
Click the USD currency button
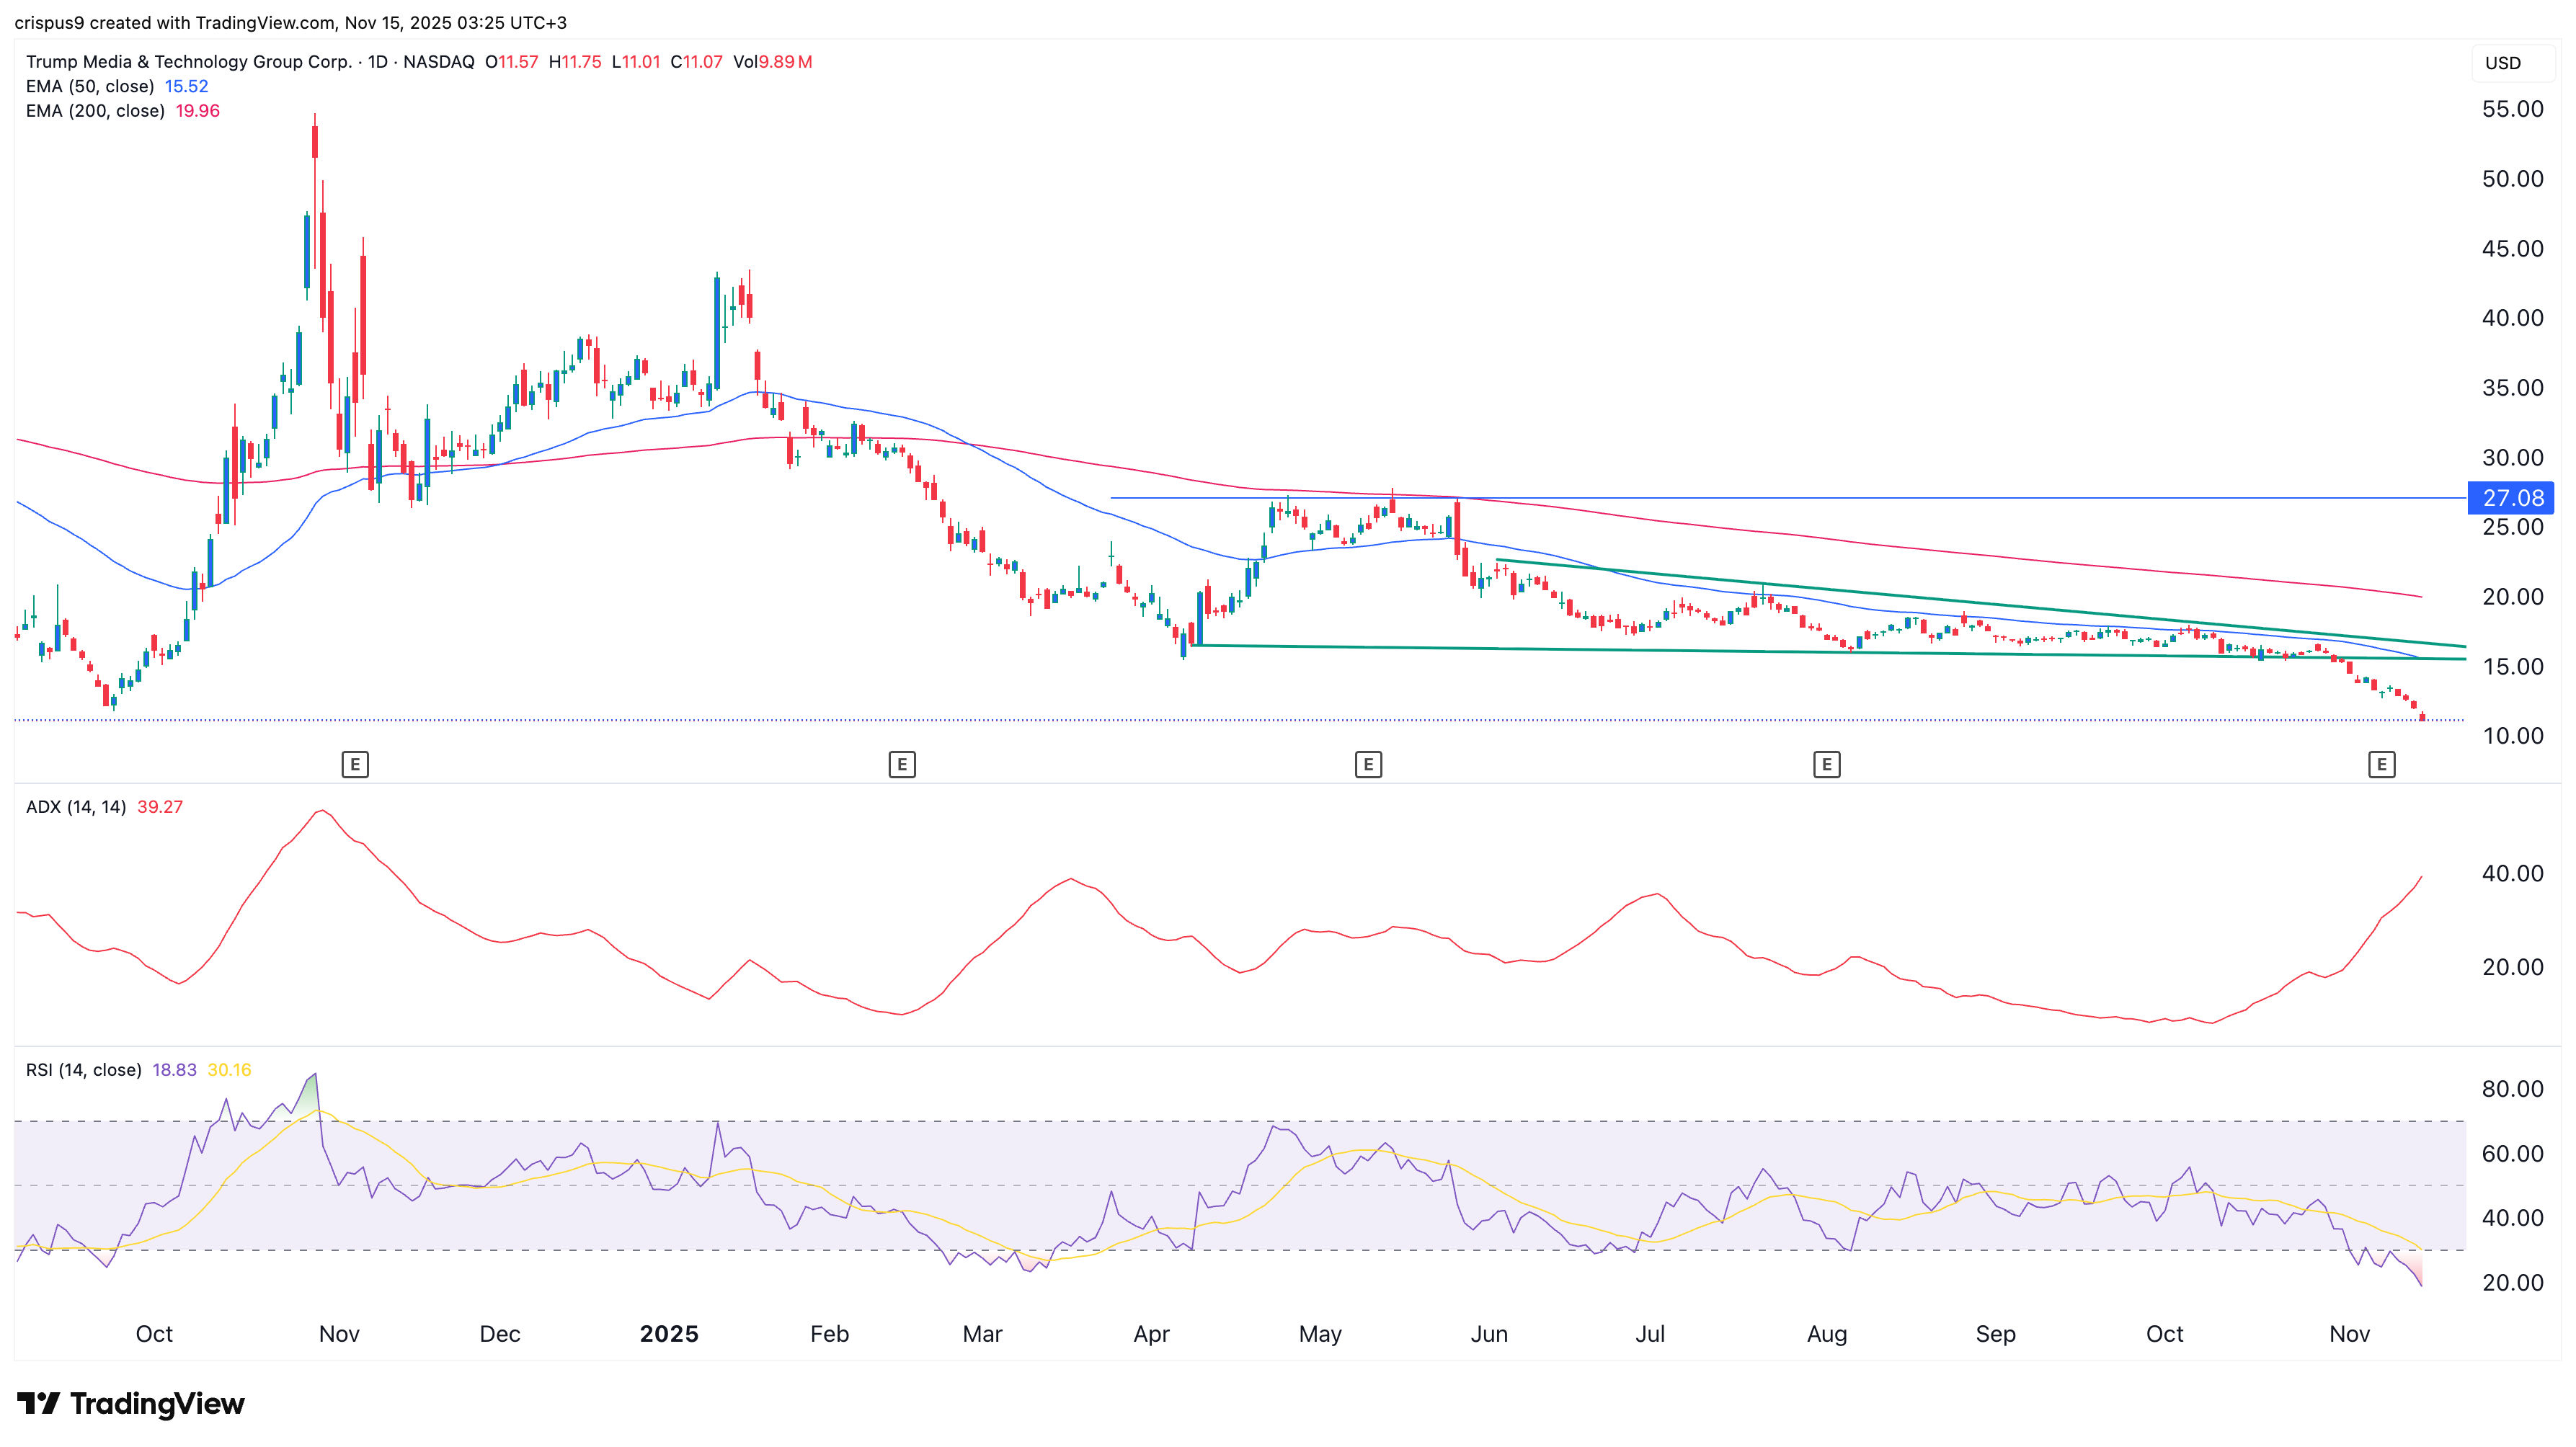click(2503, 63)
